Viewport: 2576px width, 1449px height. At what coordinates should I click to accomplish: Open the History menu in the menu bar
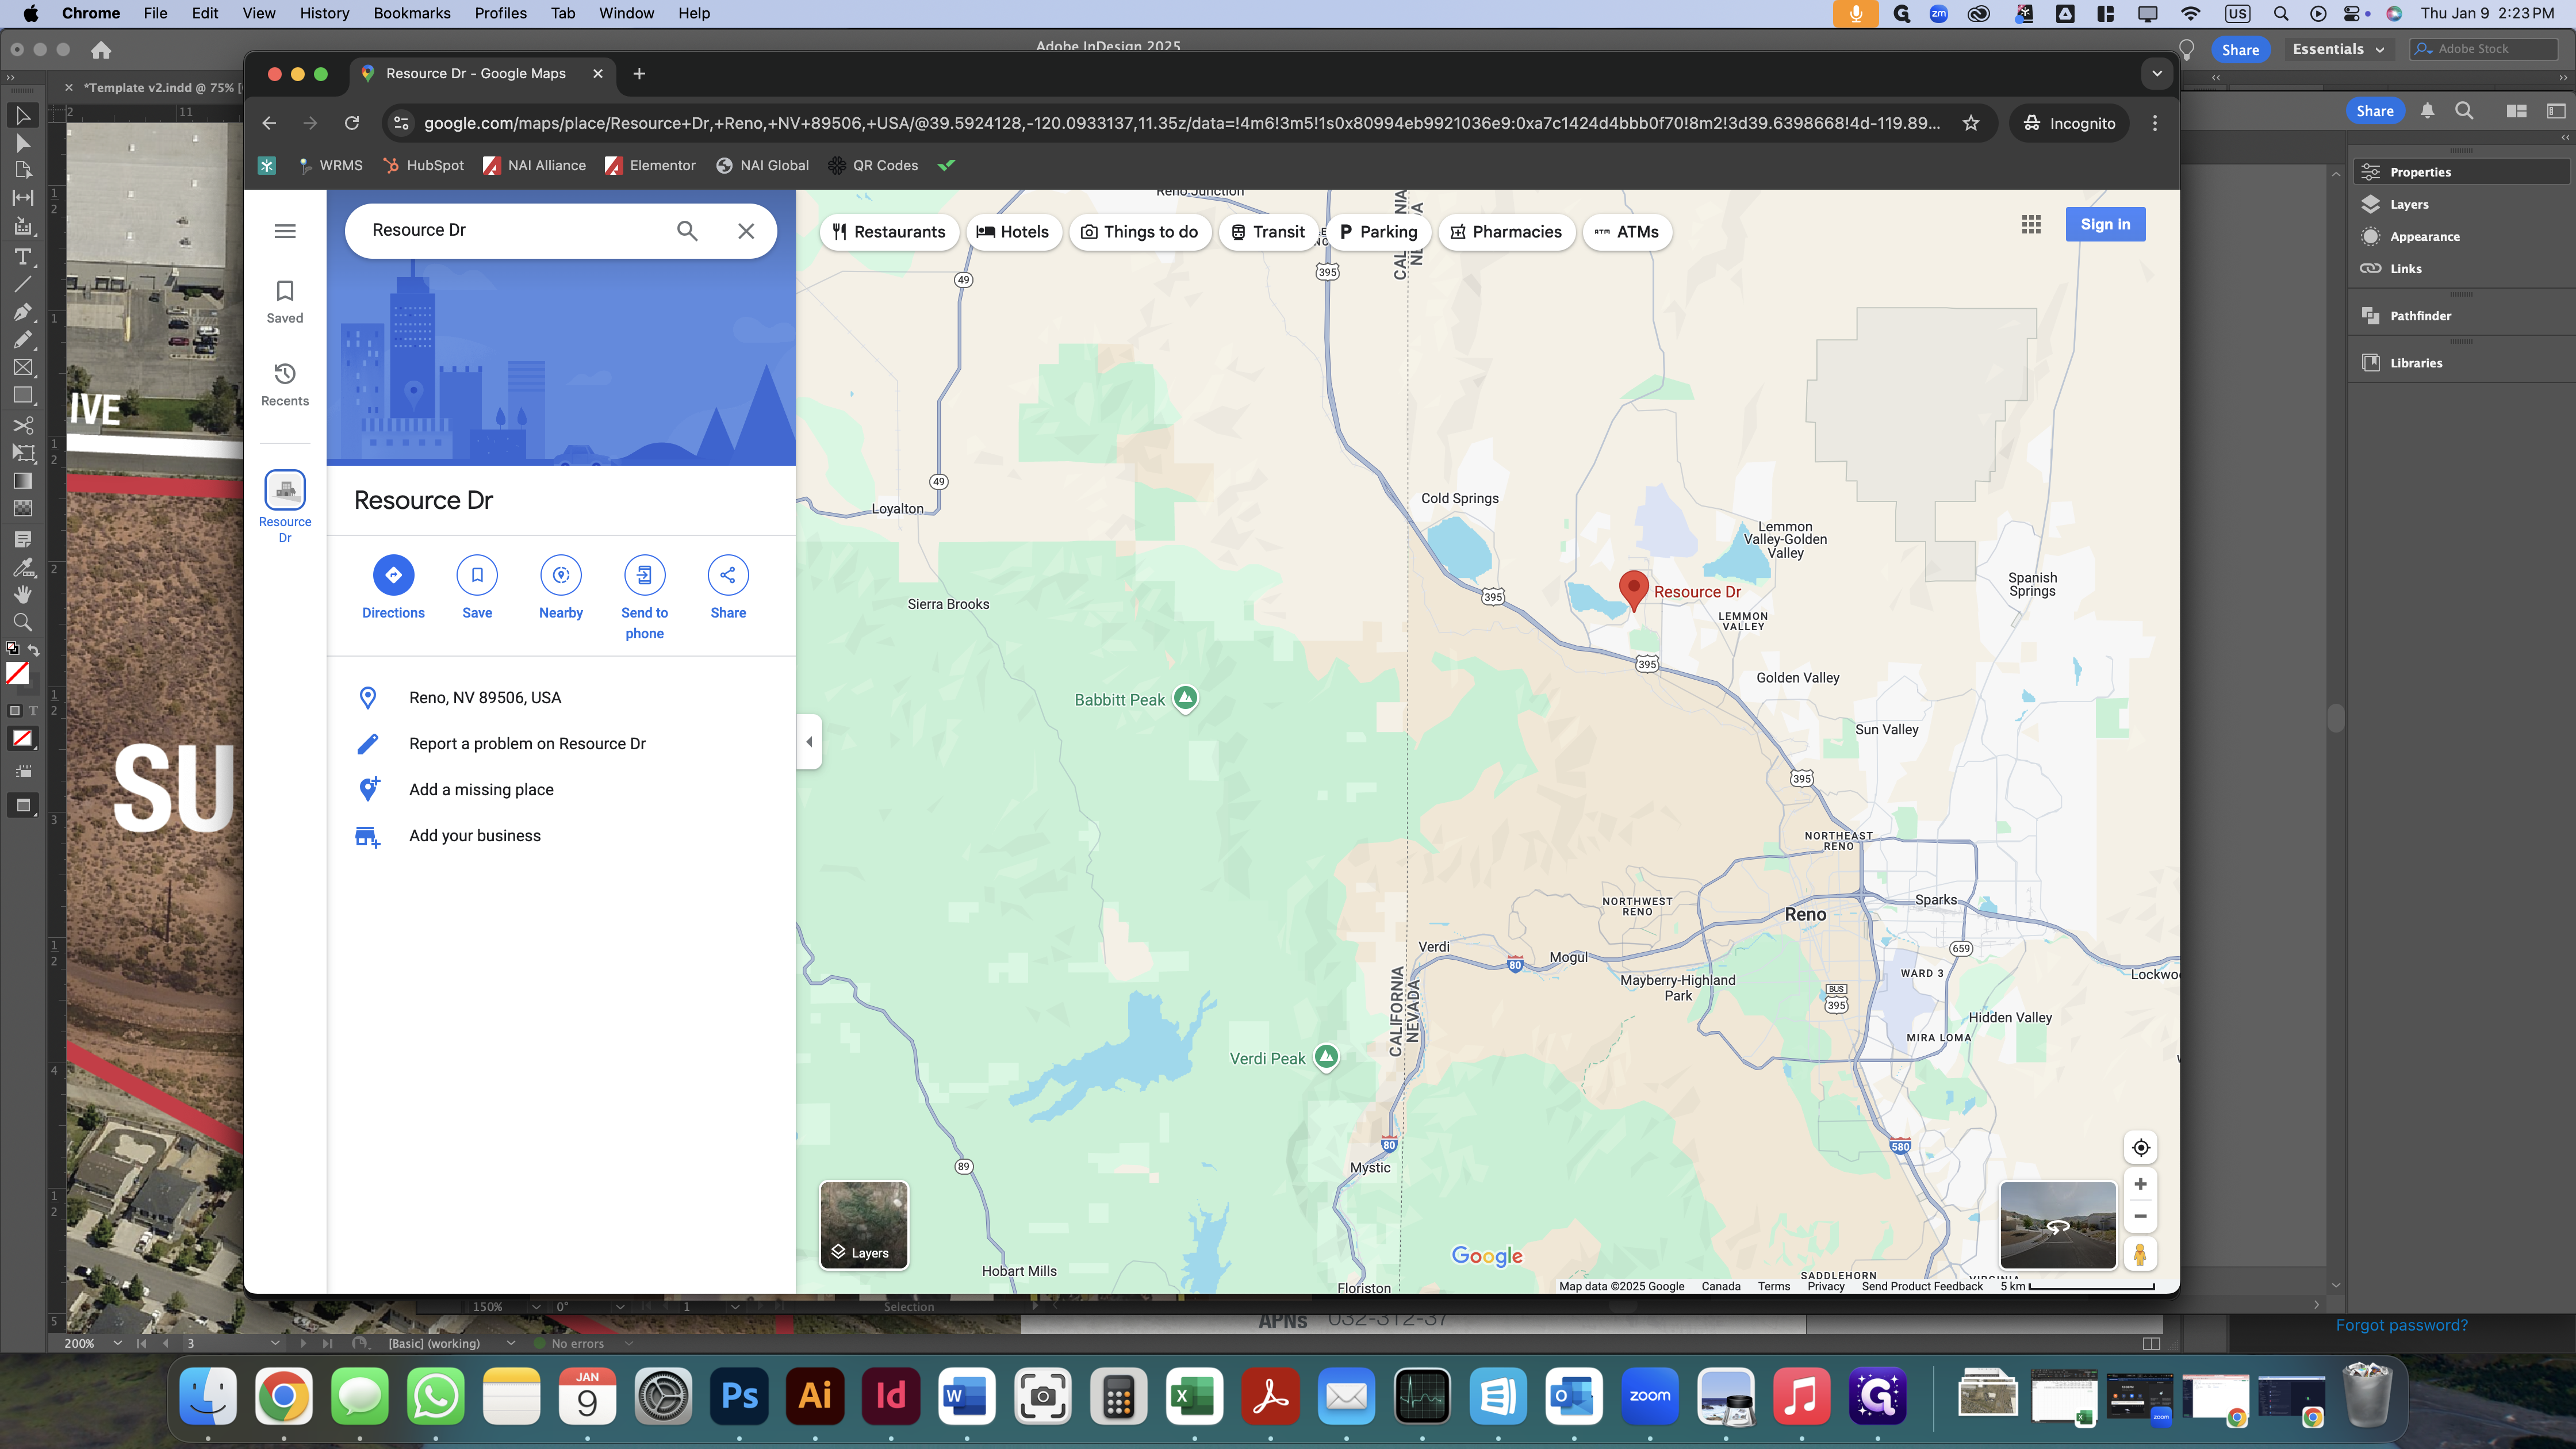pos(324,13)
